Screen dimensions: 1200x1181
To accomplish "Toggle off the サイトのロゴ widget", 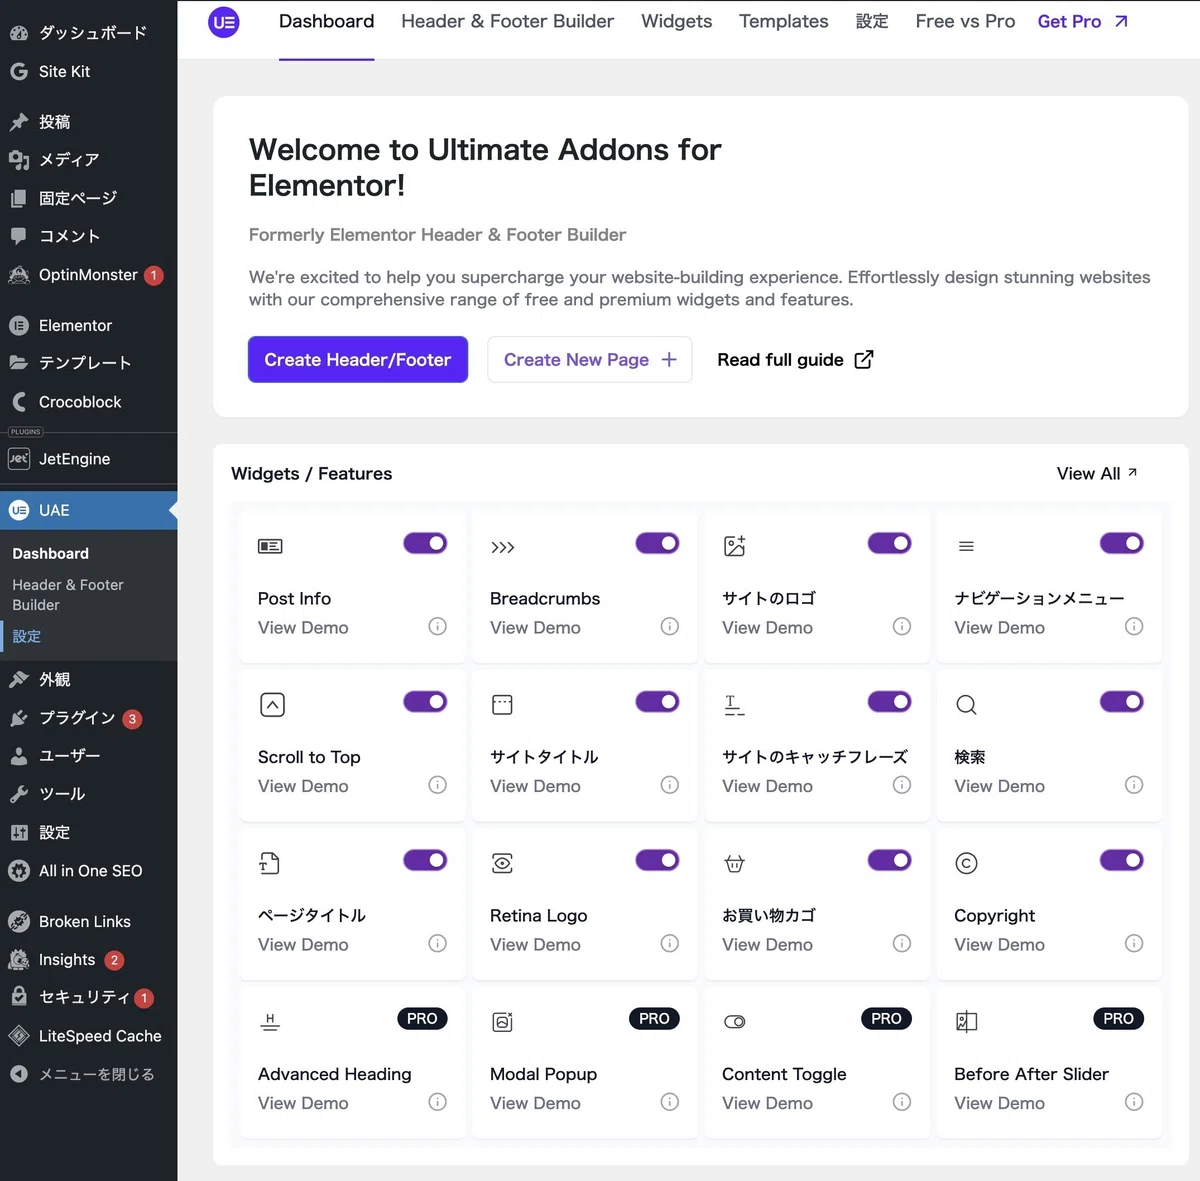I will pos(889,543).
